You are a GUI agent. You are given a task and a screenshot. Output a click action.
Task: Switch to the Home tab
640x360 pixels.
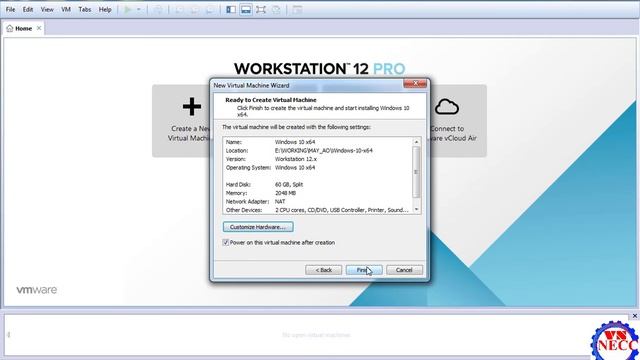tap(23, 29)
